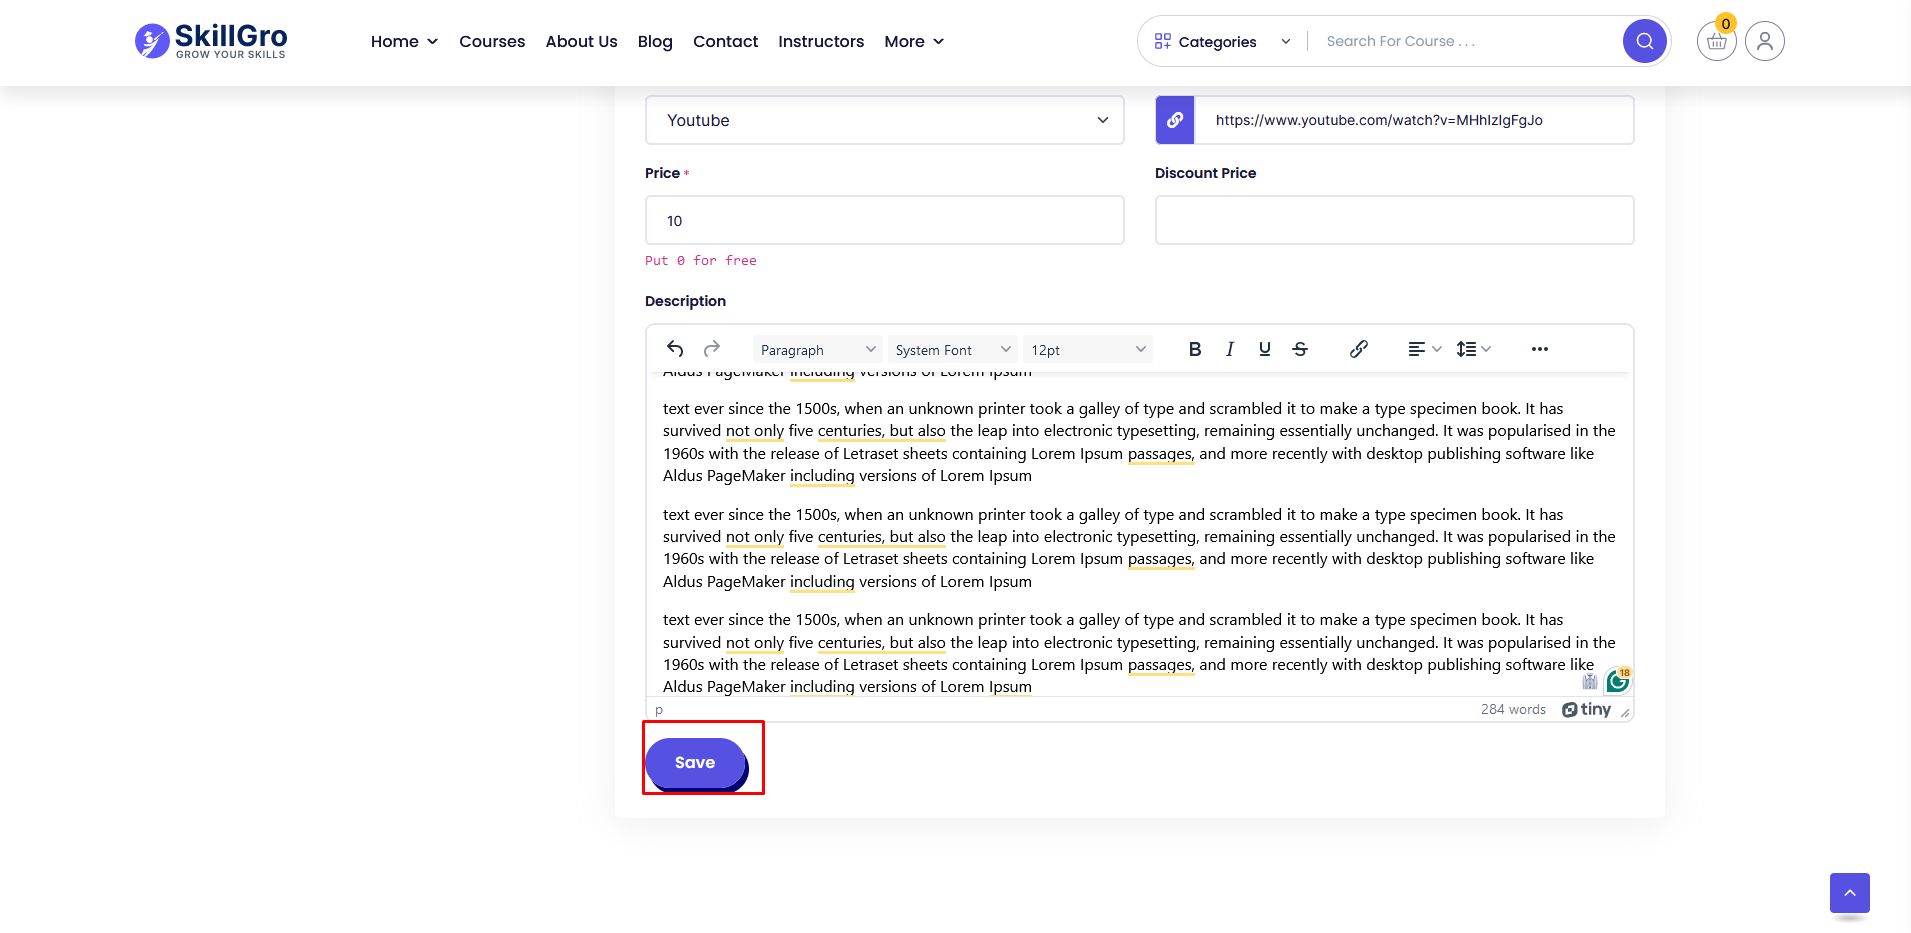Toggle underline formatting

[1265, 349]
